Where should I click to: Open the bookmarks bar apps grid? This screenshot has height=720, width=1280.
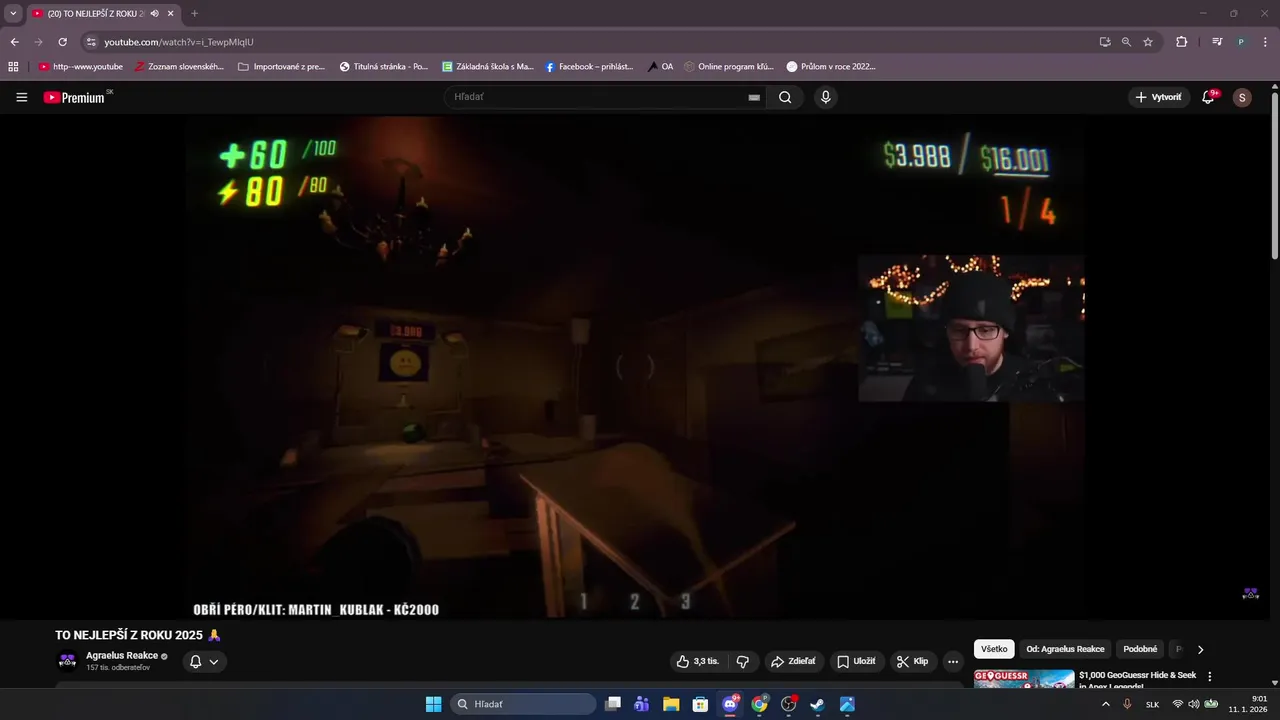13,67
